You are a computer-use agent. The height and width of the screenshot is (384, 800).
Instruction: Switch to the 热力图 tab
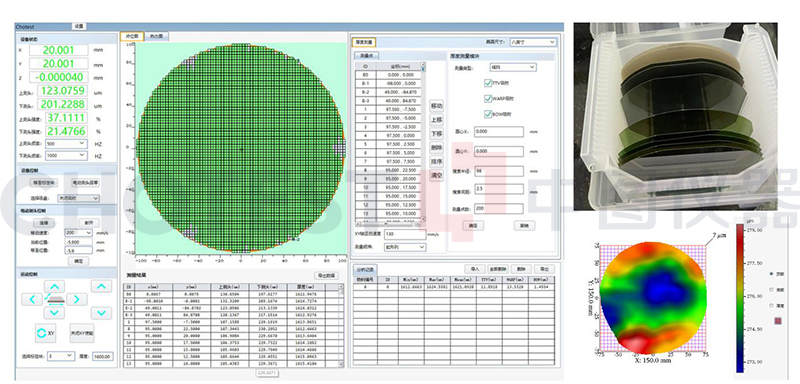pos(157,37)
